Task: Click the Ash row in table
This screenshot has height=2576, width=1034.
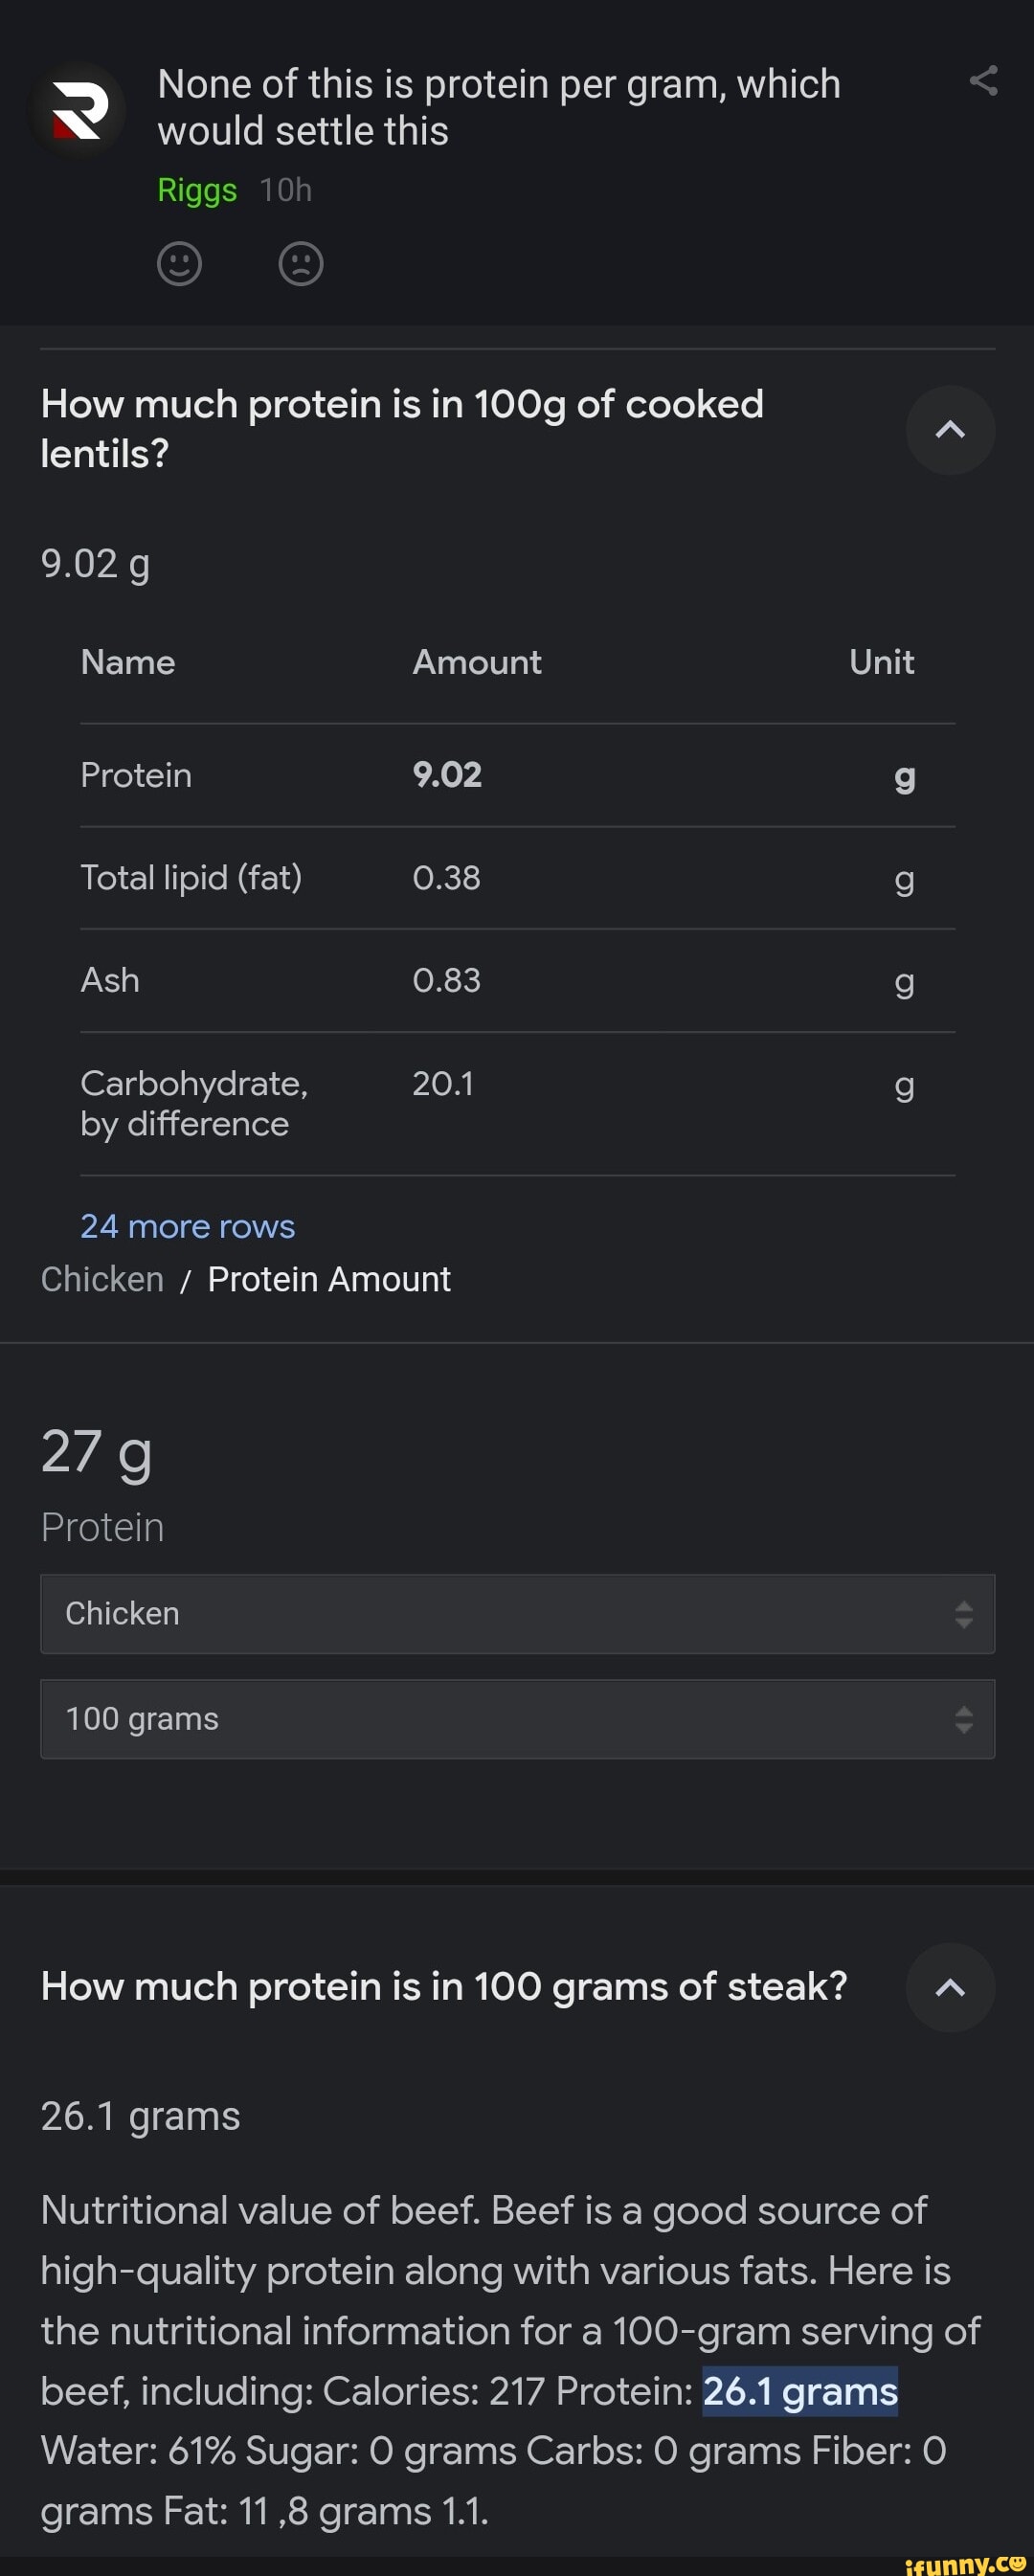Action: pos(517,980)
